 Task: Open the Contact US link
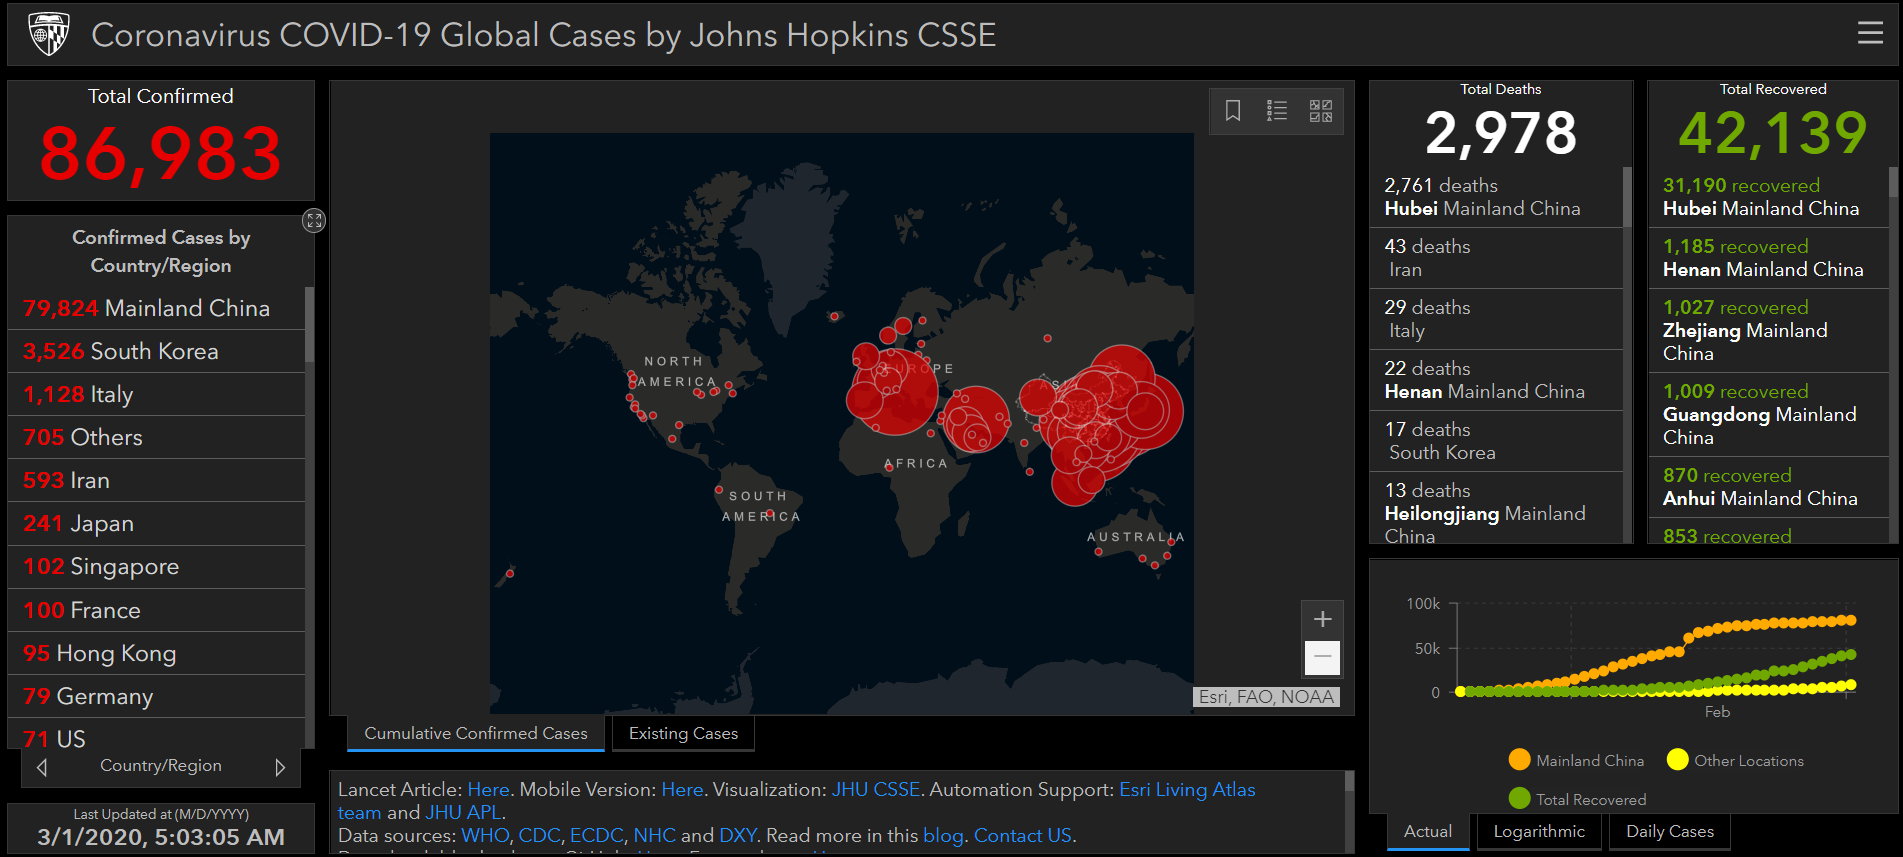(1022, 835)
